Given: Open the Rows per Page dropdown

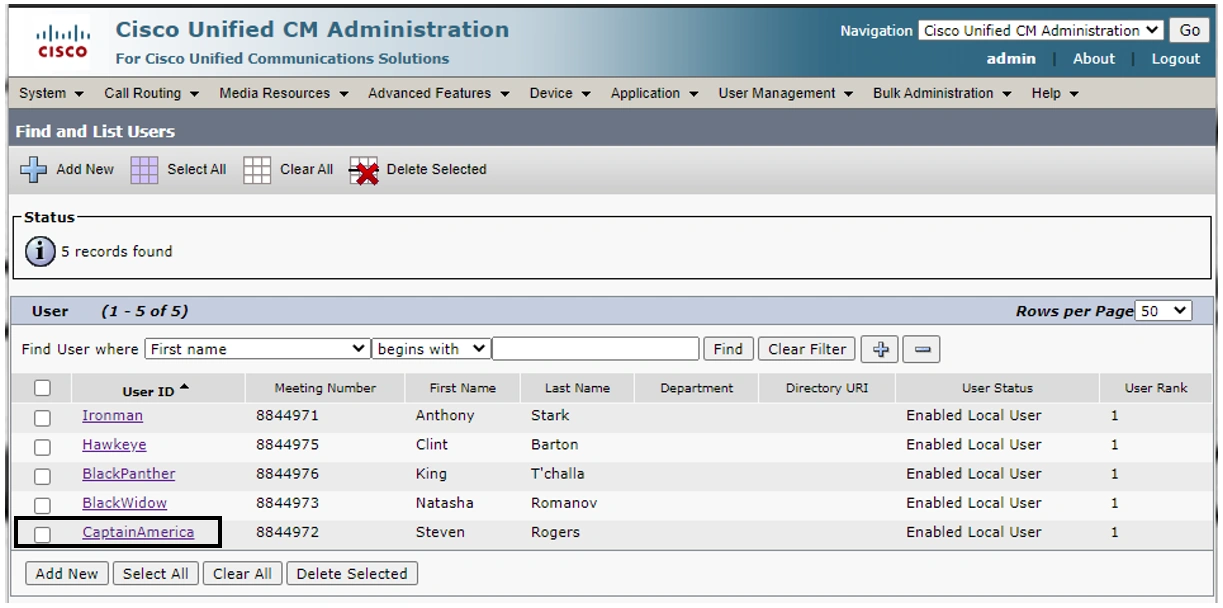Looking at the screenshot, I should coord(1164,311).
